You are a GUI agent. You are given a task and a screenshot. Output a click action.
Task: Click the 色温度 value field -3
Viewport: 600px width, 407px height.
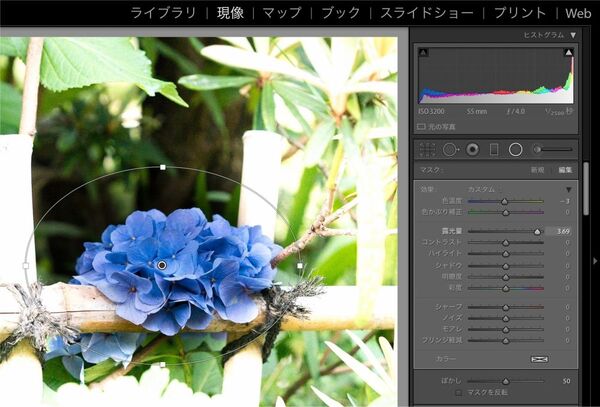565,201
